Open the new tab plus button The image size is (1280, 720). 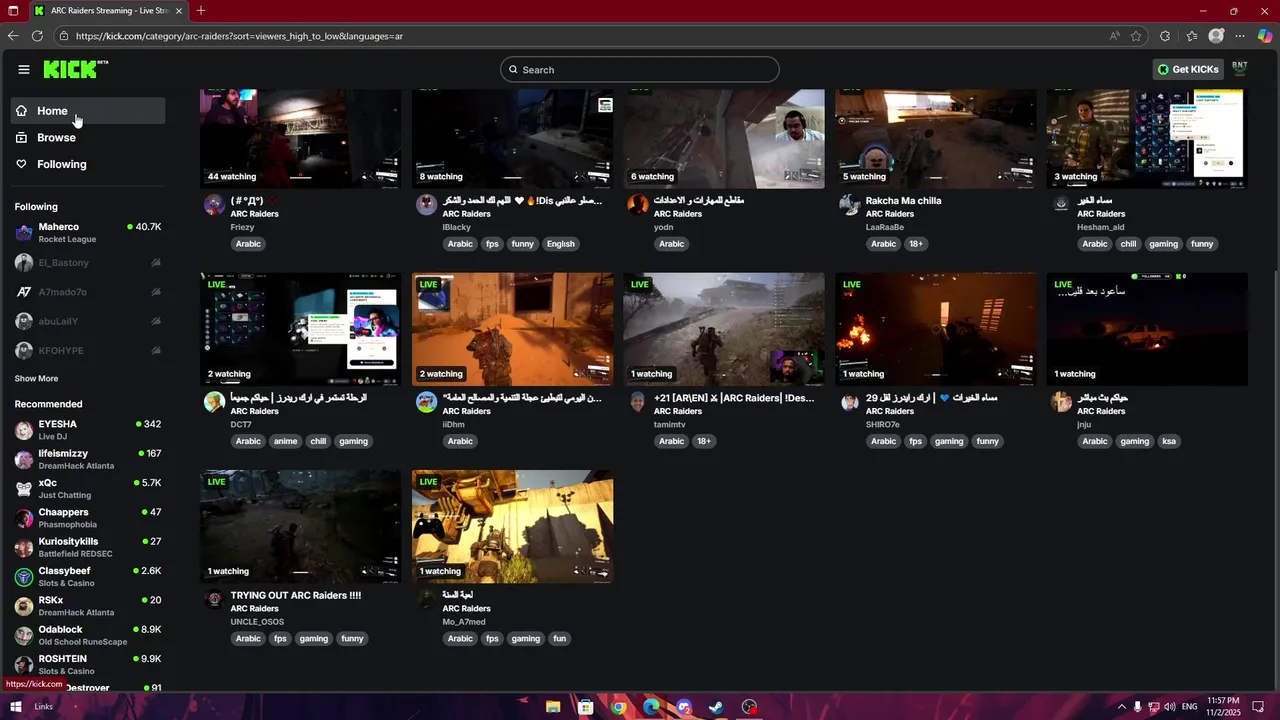pos(201,11)
